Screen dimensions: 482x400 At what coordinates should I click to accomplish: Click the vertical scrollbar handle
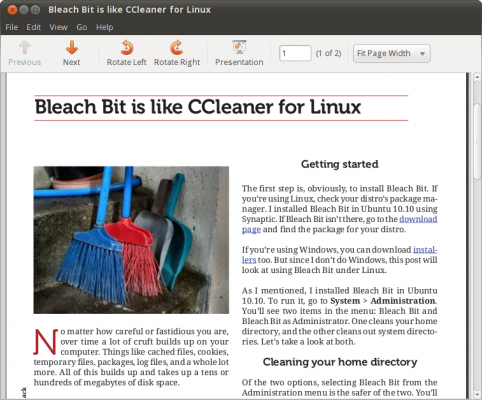[x=478, y=142]
